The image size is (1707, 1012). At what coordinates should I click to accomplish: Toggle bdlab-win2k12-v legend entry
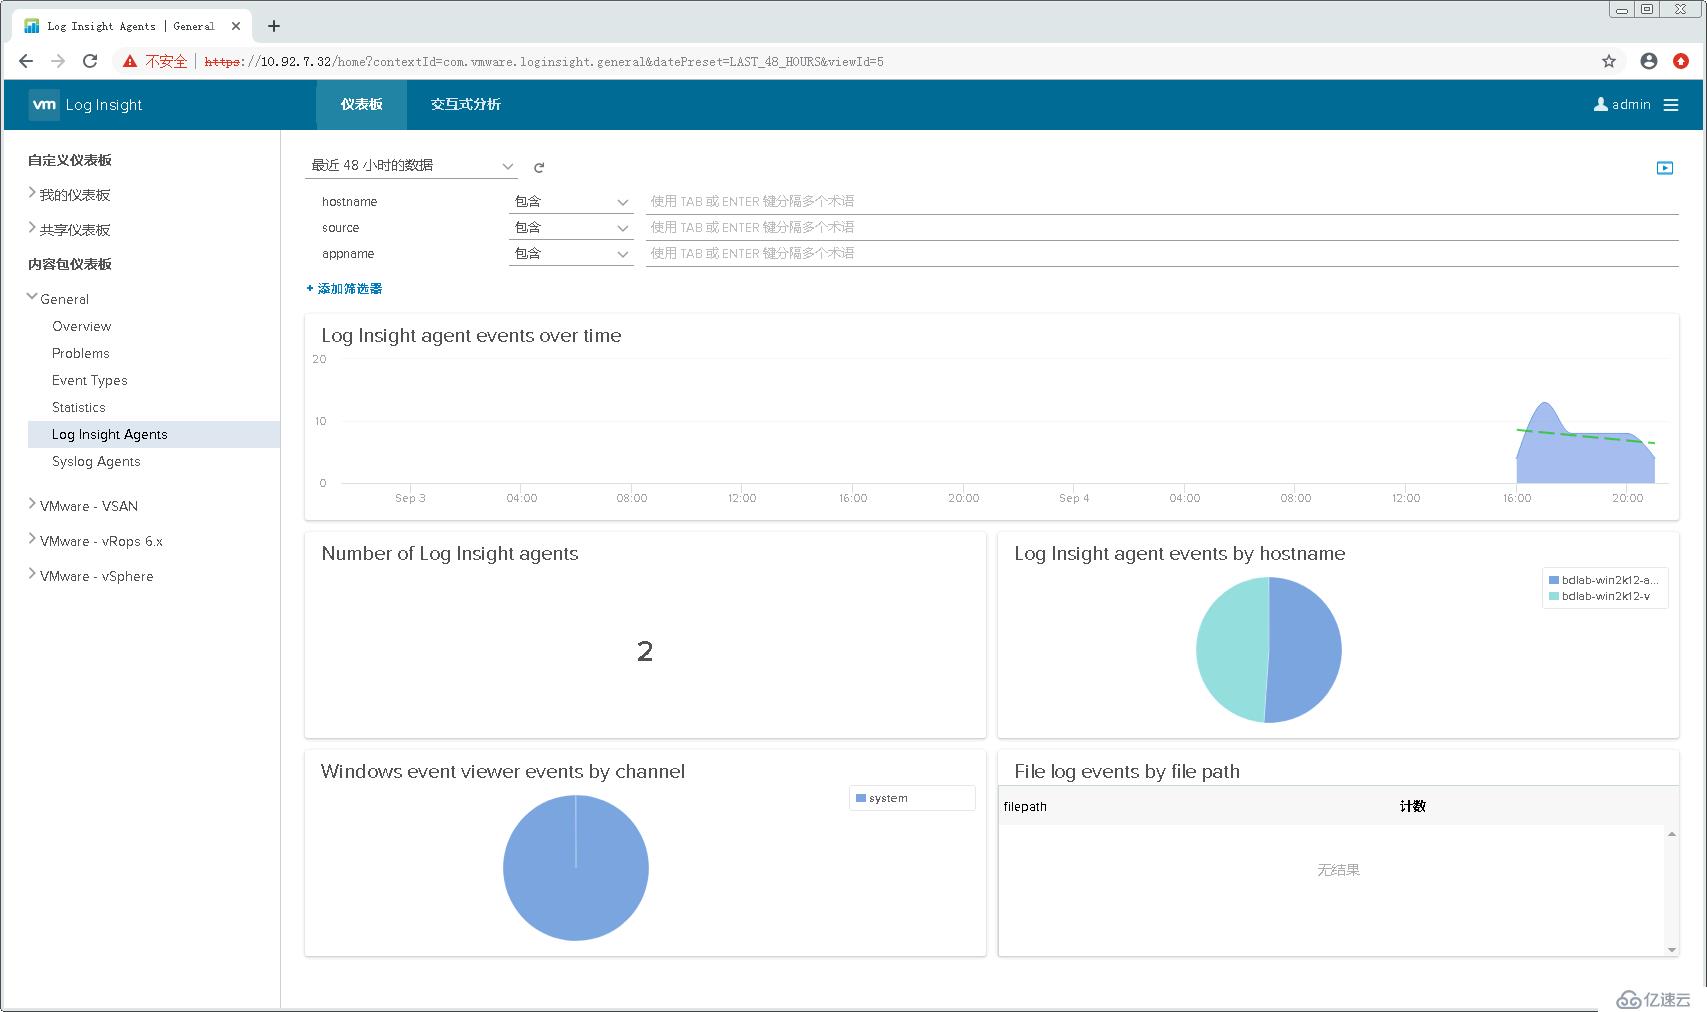point(1599,596)
